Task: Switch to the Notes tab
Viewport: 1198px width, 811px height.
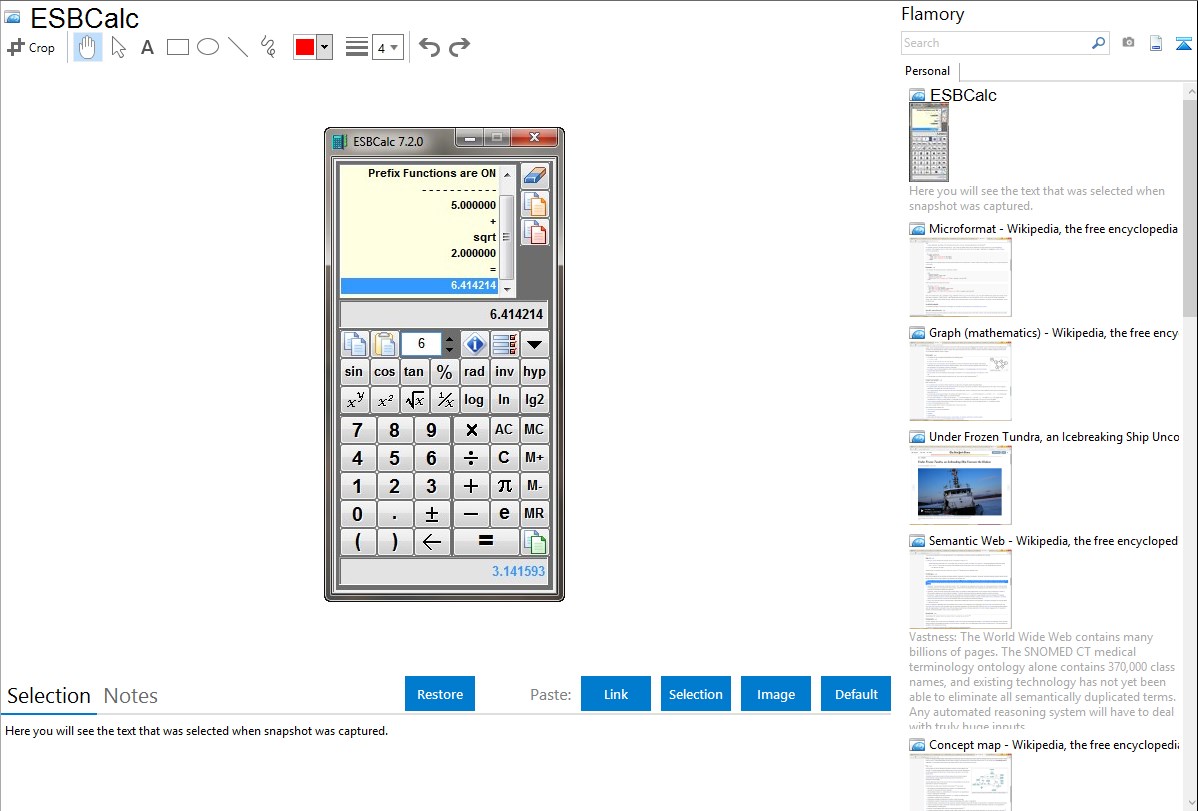Action: pyautogui.click(x=131, y=696)
